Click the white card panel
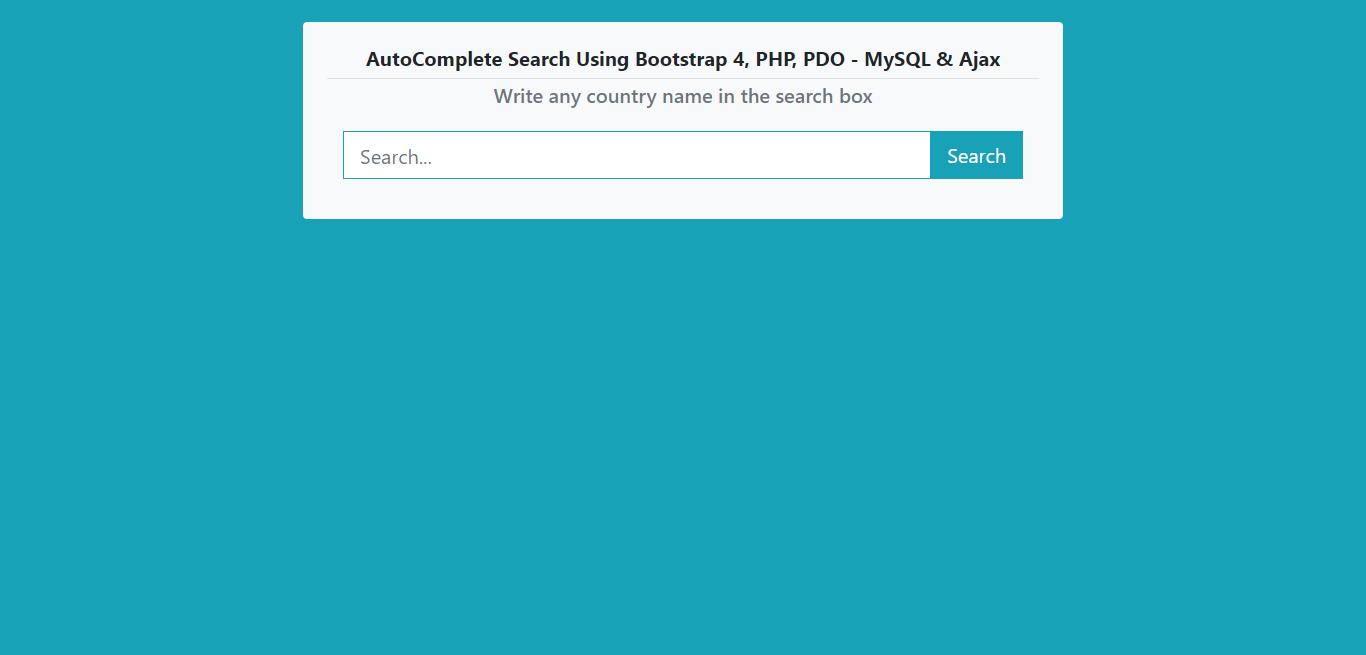 pyautogui.click(x=683, y=200)
